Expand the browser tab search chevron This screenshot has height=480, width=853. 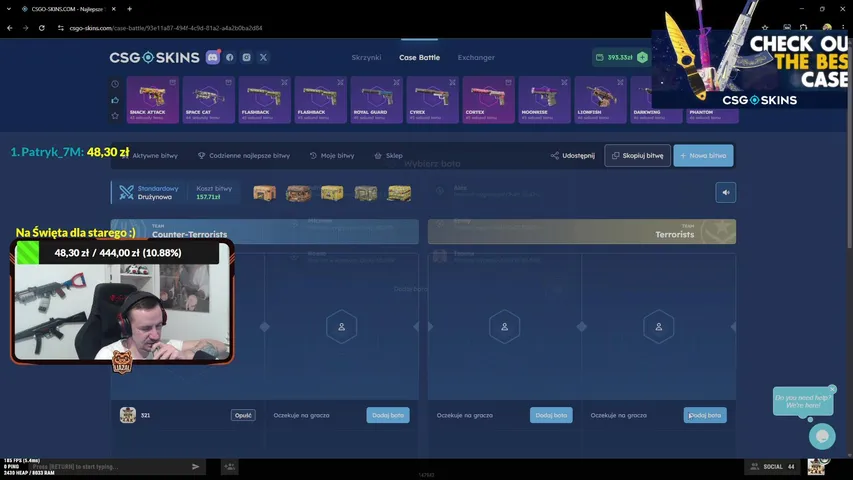(9, 9)
